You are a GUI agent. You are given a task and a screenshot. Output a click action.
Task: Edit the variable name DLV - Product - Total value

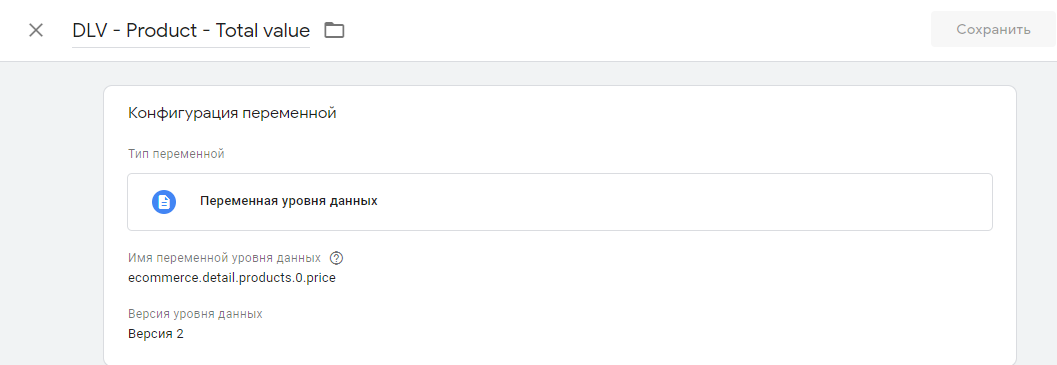pyautogui.click(x=191, y=30)
